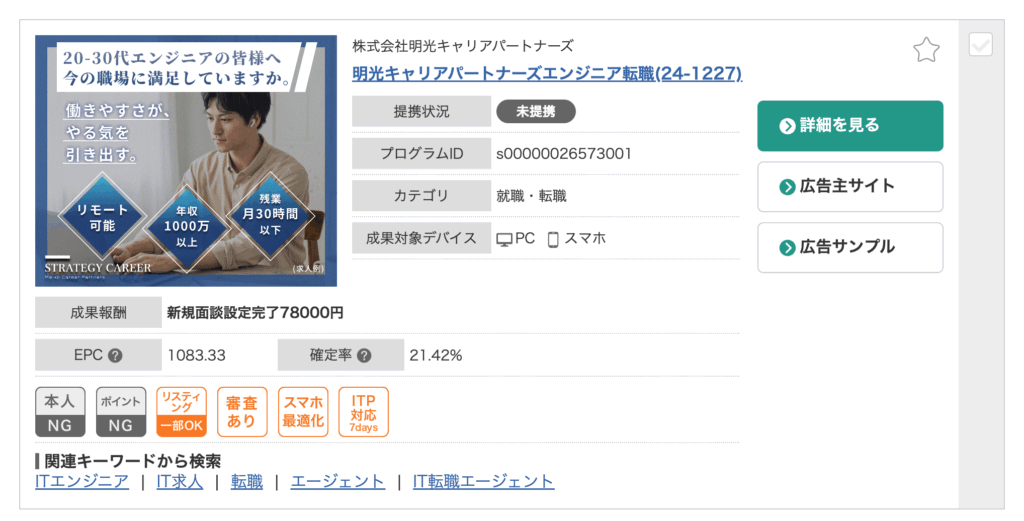Search by IT転職エージェント keyword link
Viewport: 1024px width, 521px height.
point(484,482)
